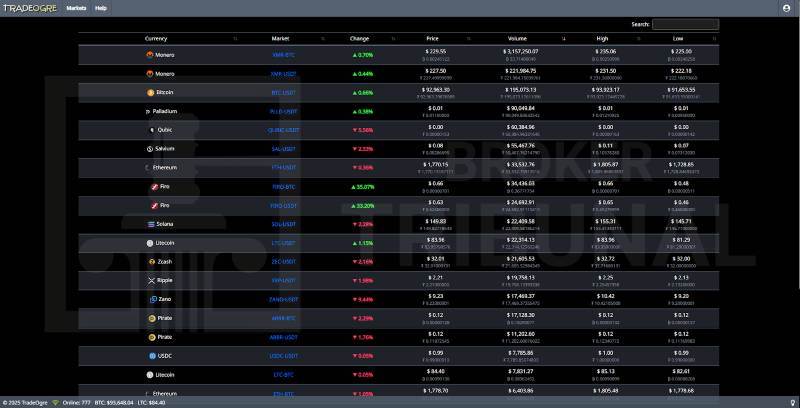
Task: Click the lightbulb icon in the status bar
Action: (x=792, y=402)
